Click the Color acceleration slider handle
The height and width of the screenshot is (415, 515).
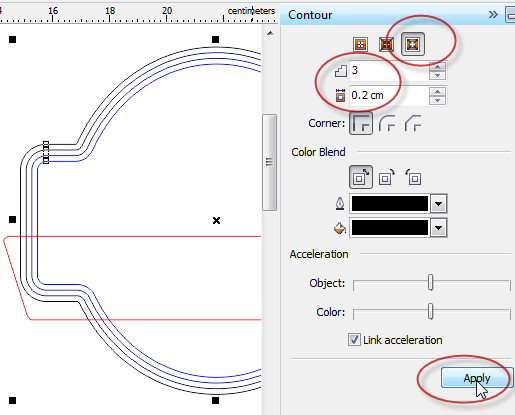click(431, 311)
